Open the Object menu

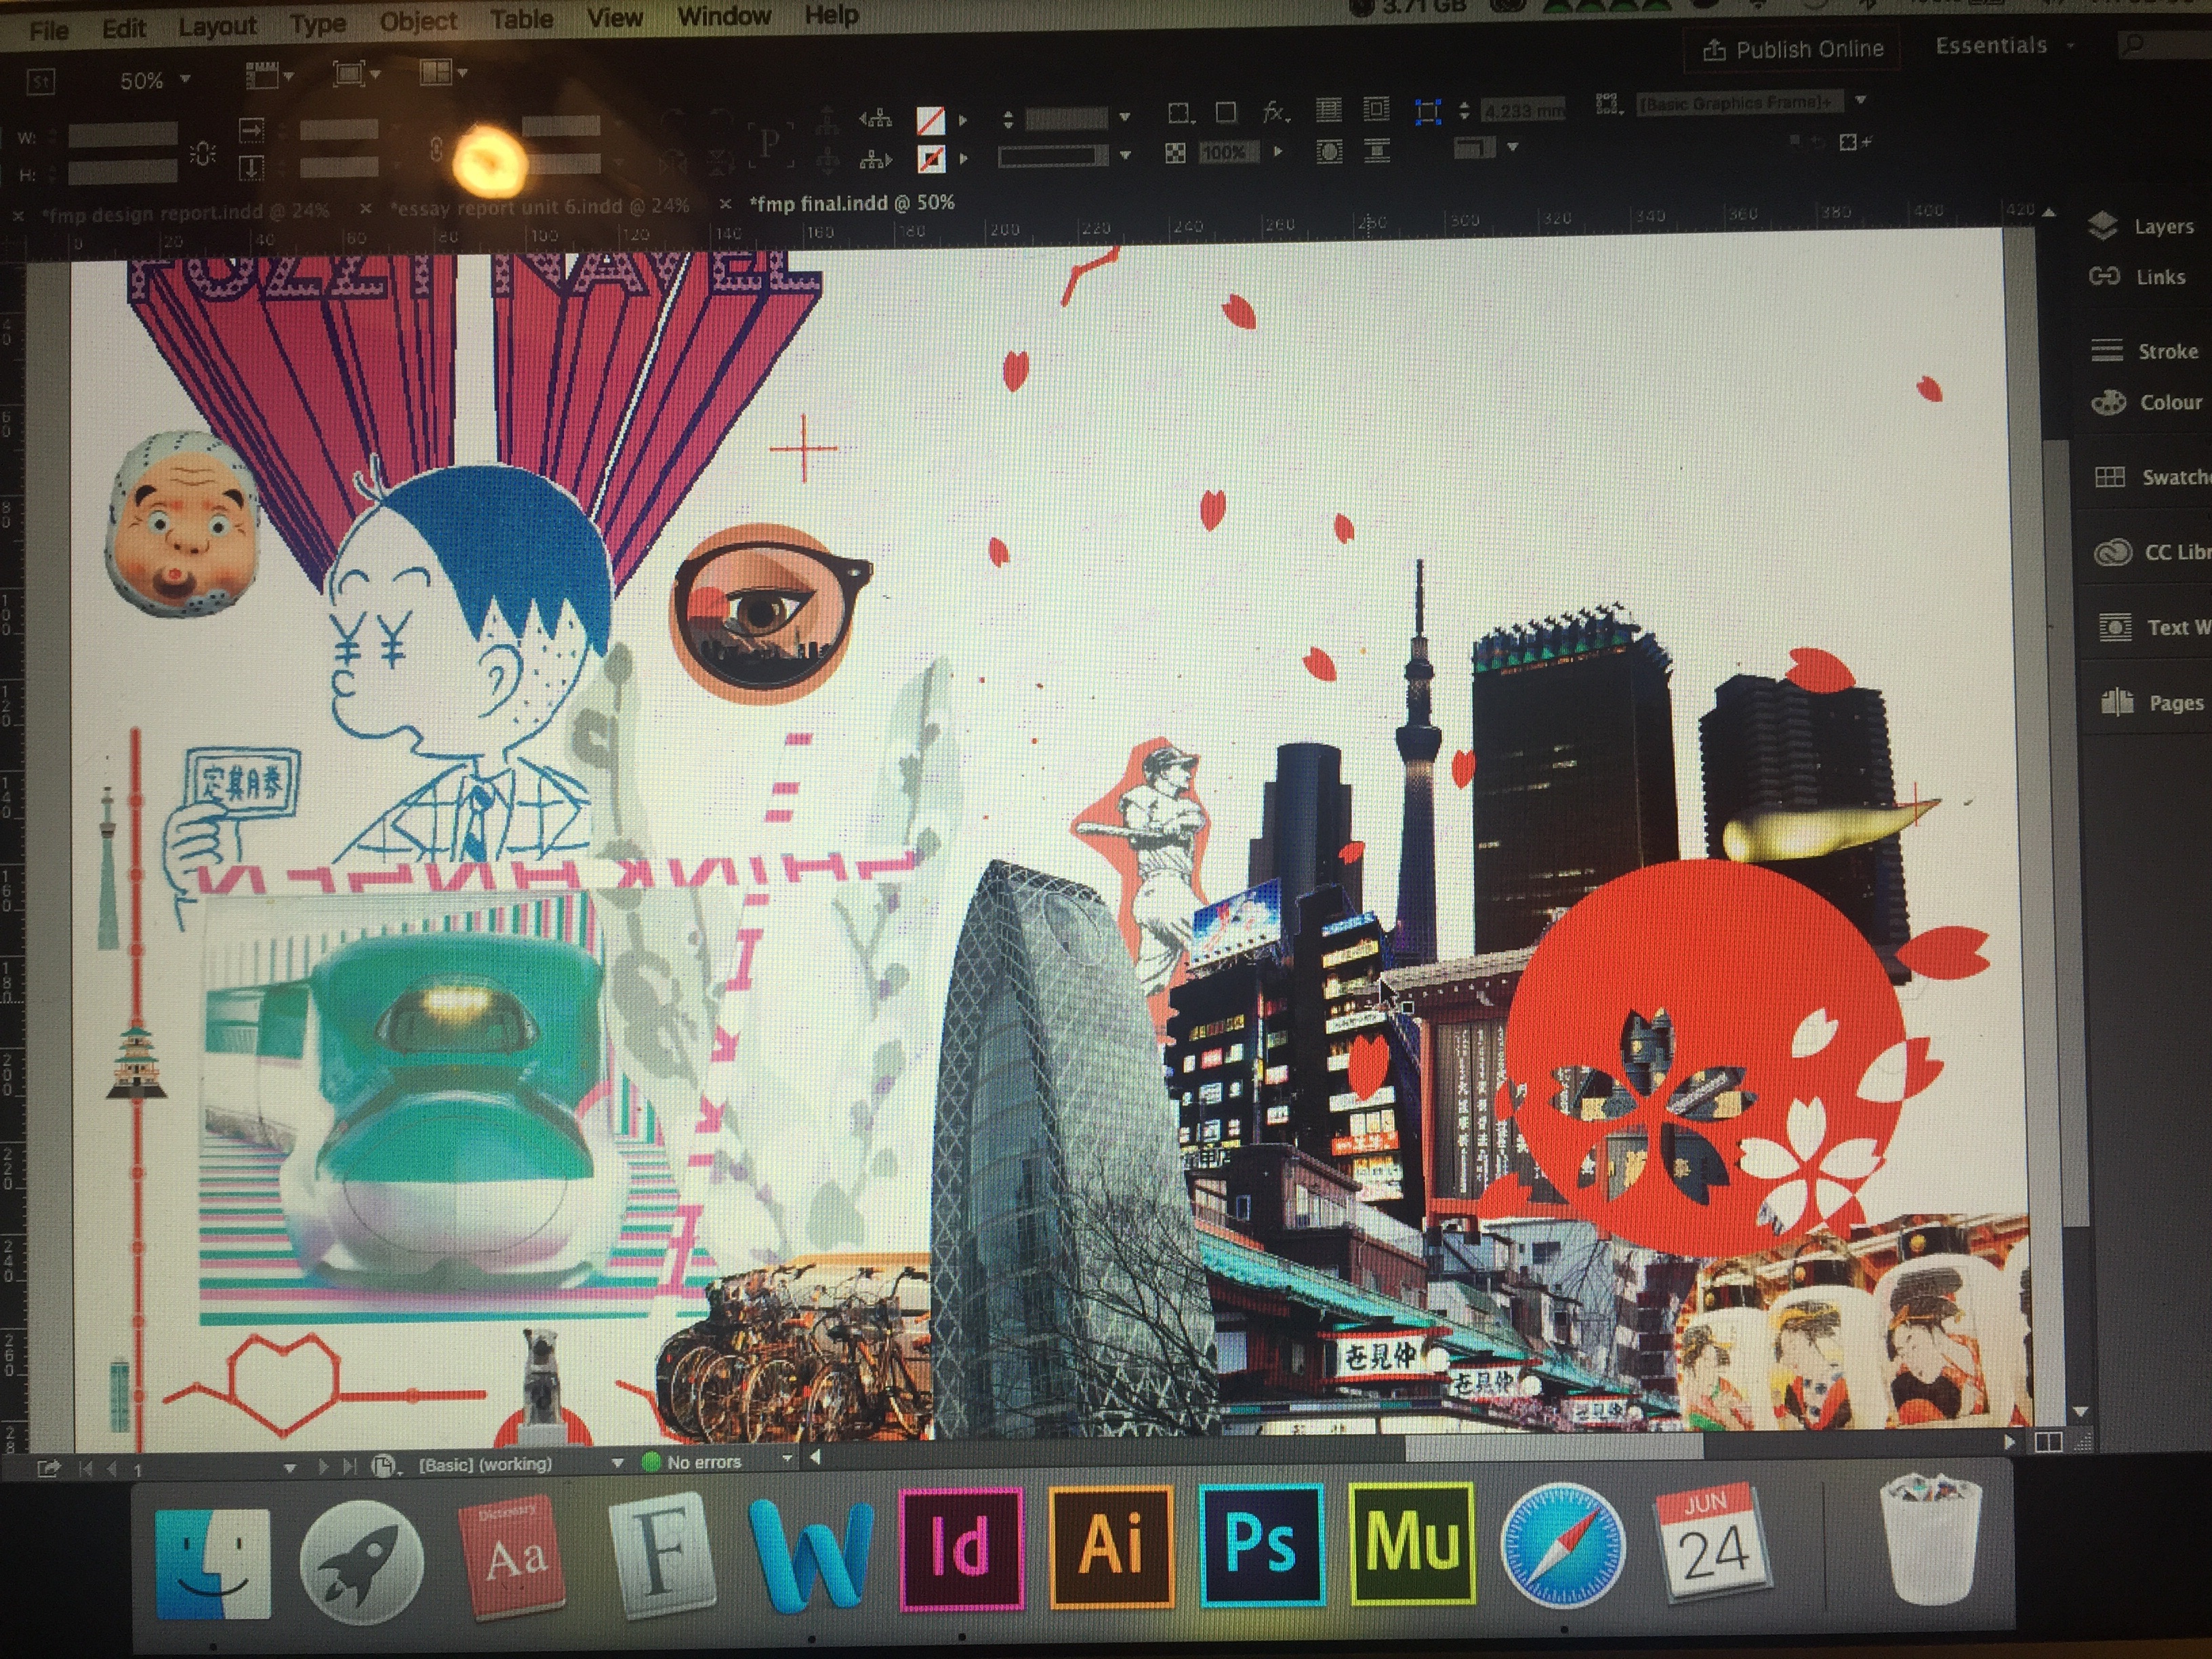pyautogui.click(x=418, y=21)
